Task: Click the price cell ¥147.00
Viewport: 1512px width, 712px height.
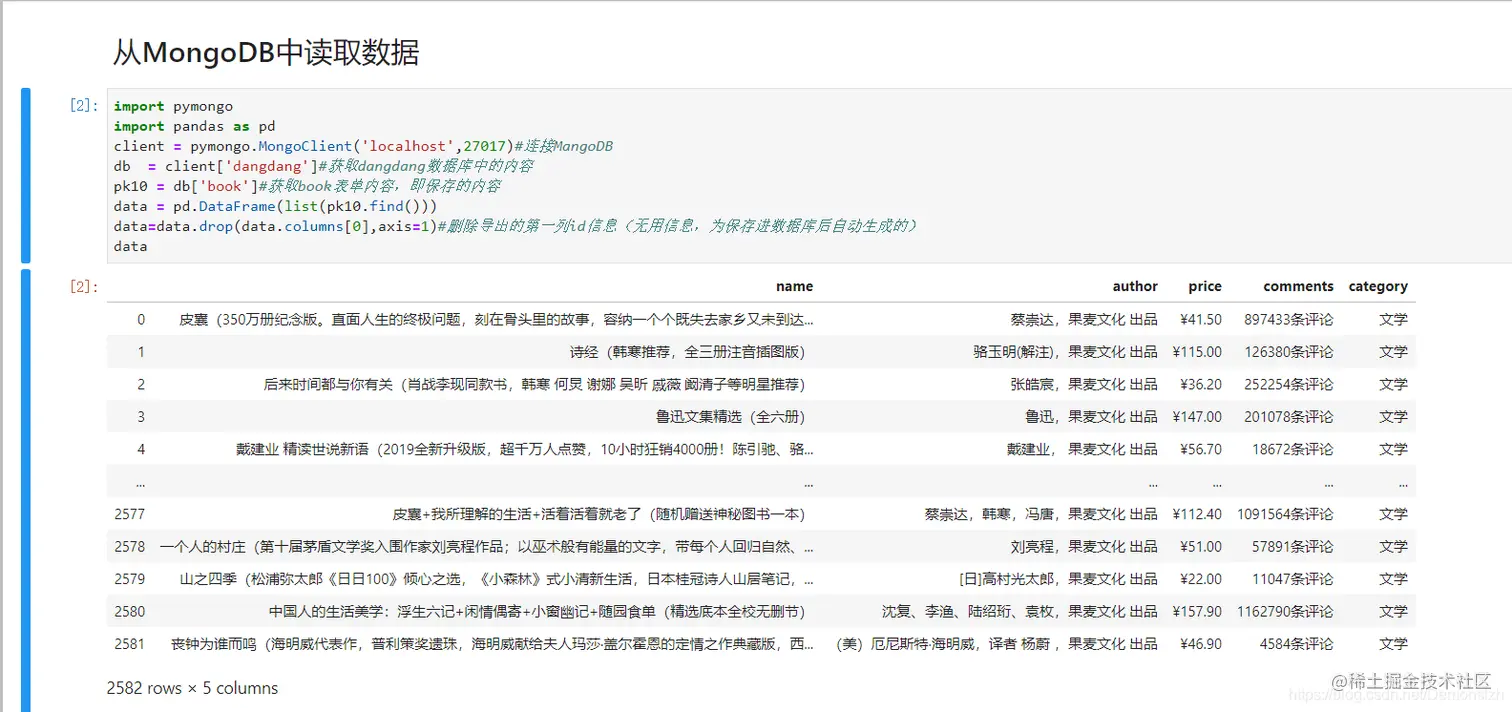Action: pos(1197,416)
